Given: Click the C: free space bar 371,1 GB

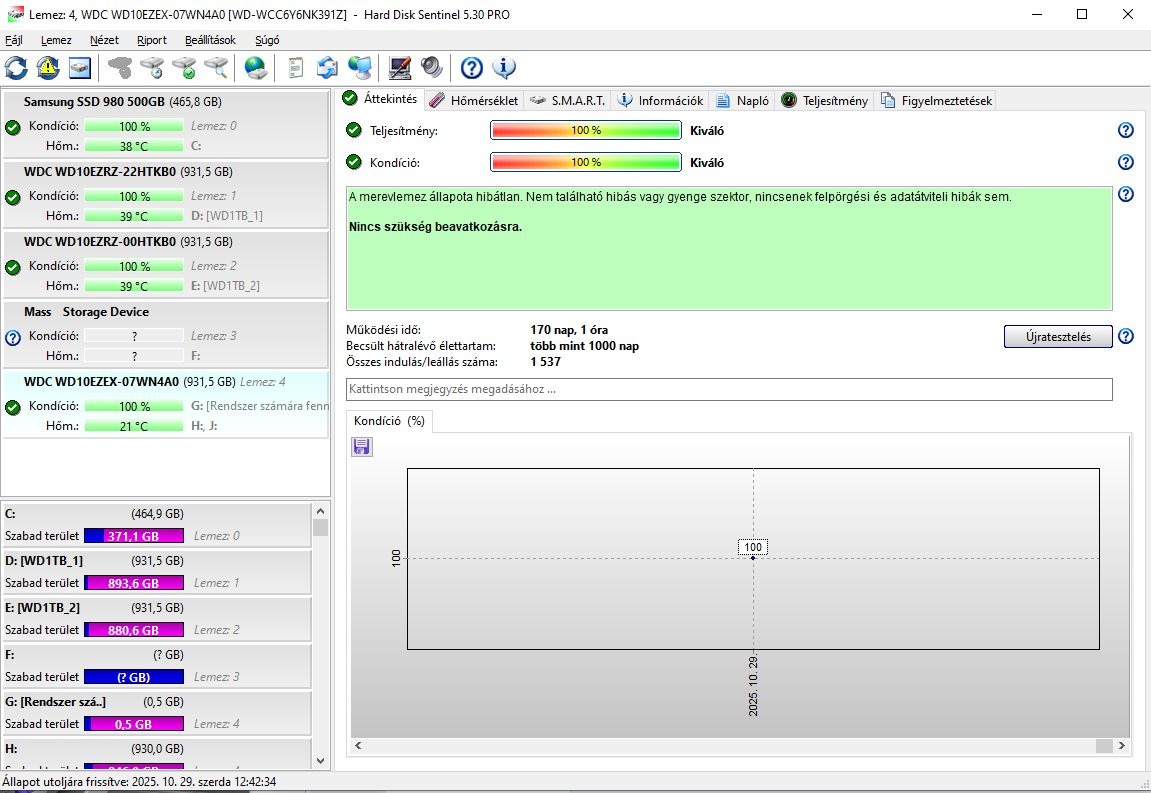Looking at the screenshot, I should [x=134, y=536].
